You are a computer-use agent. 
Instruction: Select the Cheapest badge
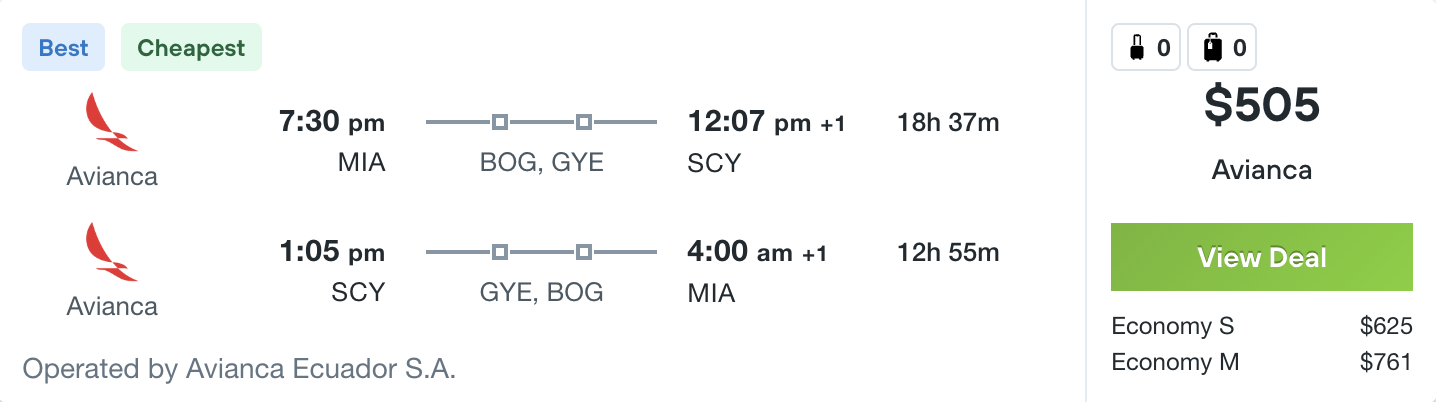tap(191, 48)
